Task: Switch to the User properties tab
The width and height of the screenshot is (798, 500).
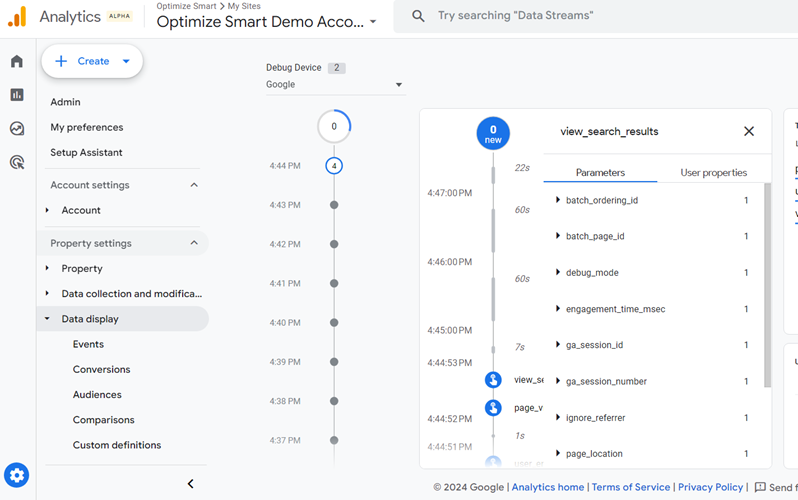Action: tap(714, 173)
